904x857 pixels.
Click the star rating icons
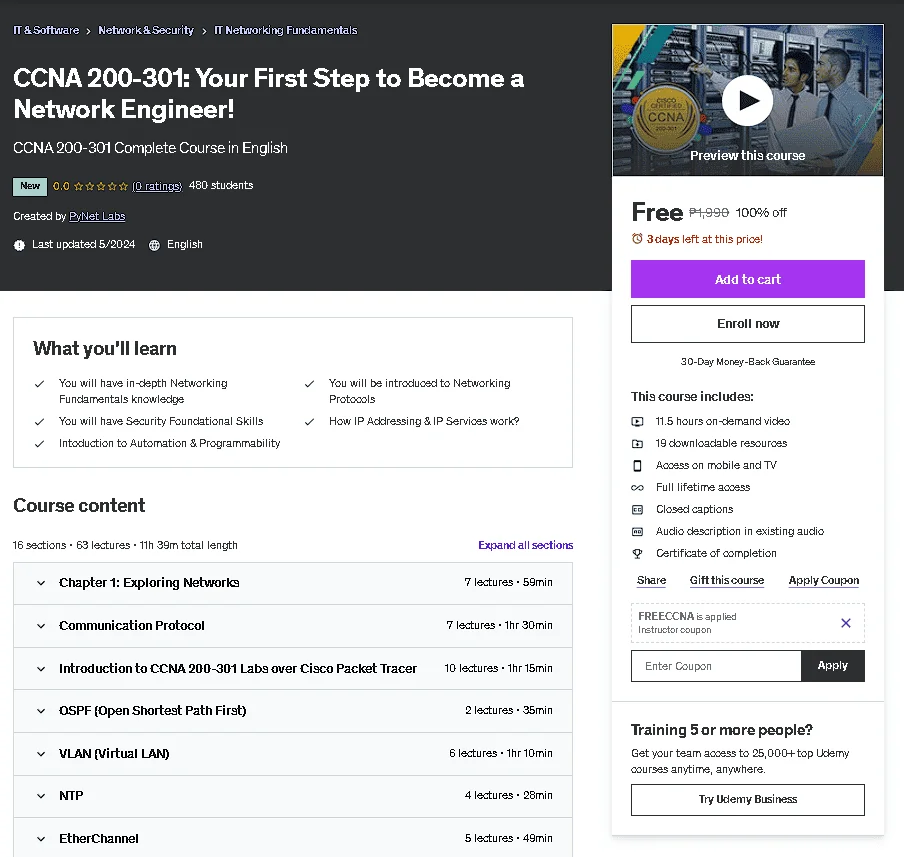coord(101,186)
